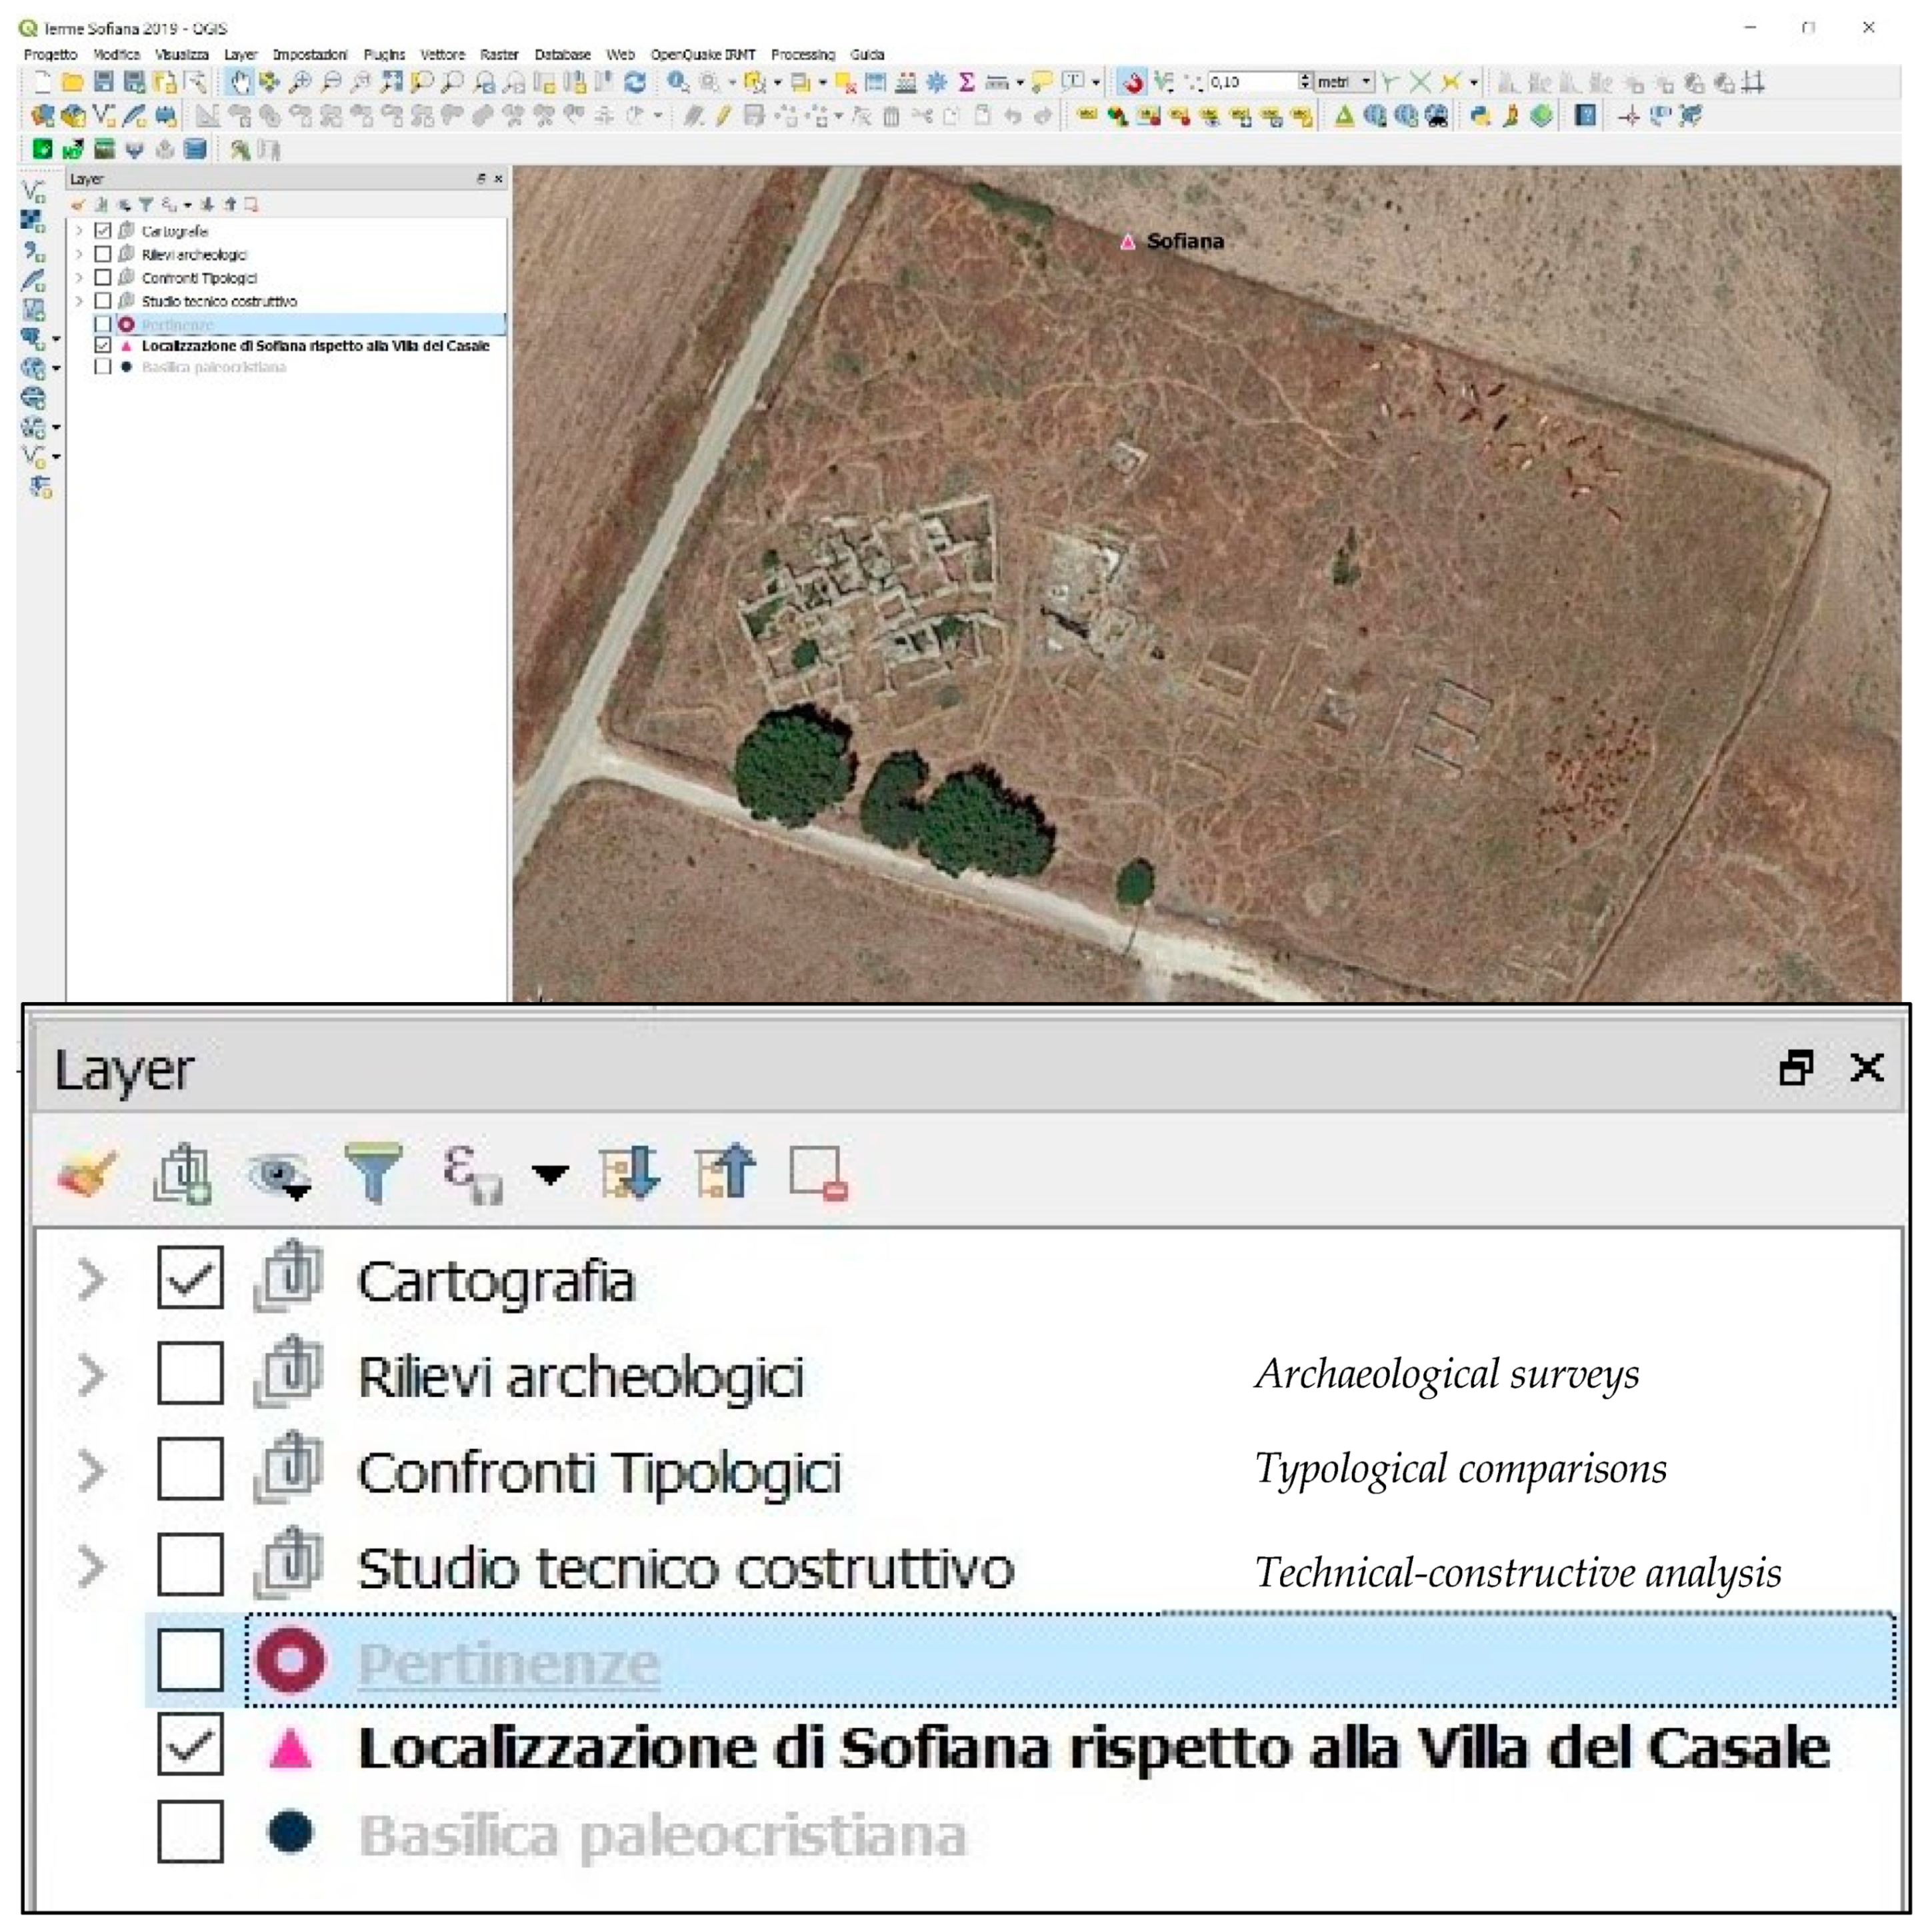Click filter legend funnel in enlarged Layer panel
The image size is (1932, 1929).
(x=373, y=1171)
